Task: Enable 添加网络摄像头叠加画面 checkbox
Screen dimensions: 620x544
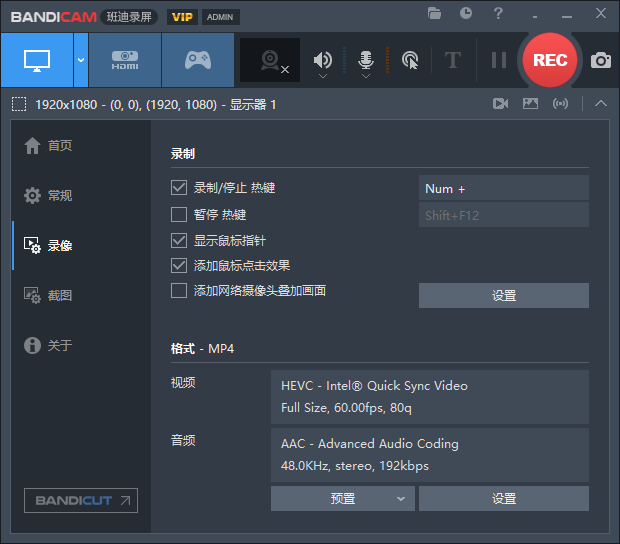Action: (179, 291)
